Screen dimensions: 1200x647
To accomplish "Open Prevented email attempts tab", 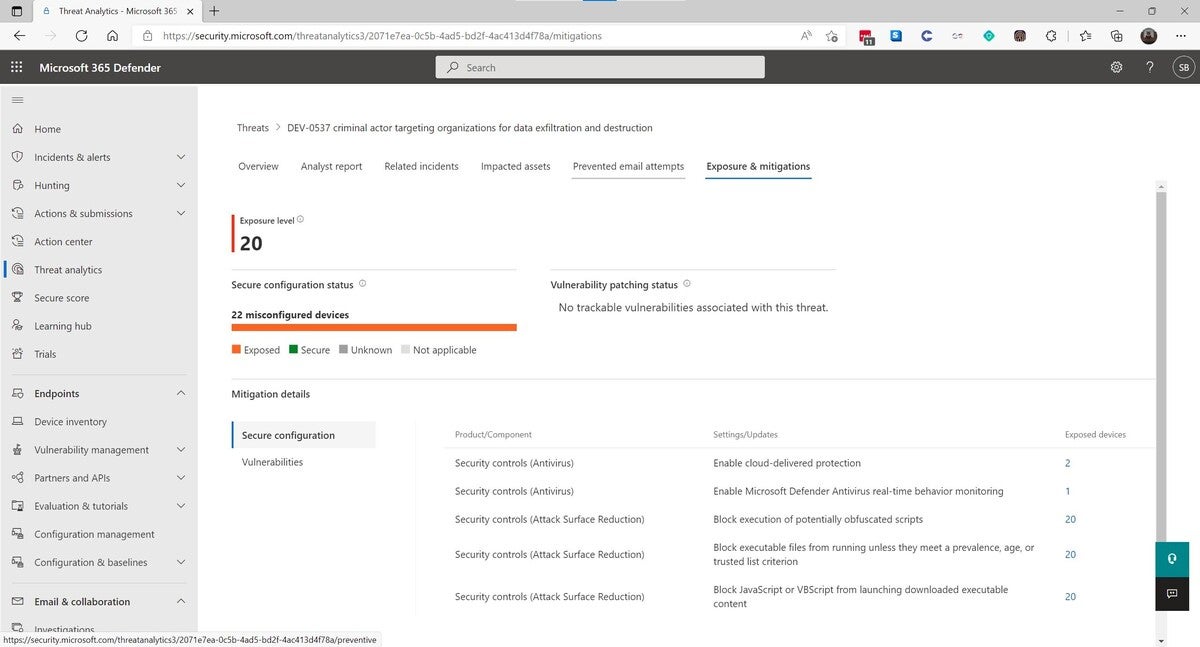I will (628, 166).
